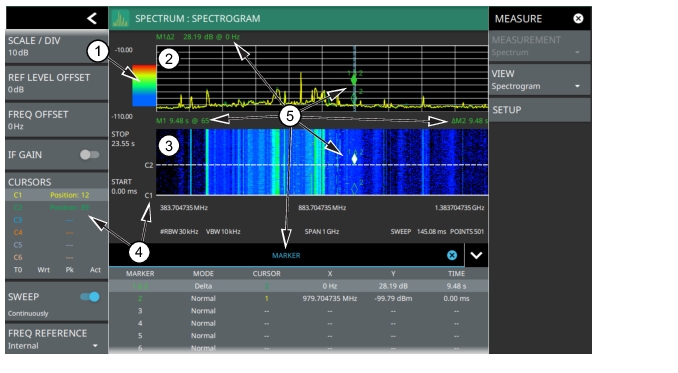Click the C1 cursor label beside spectrogram
Image resolution: width=678 pixels, height=373 pixels.
coord(149,195)
